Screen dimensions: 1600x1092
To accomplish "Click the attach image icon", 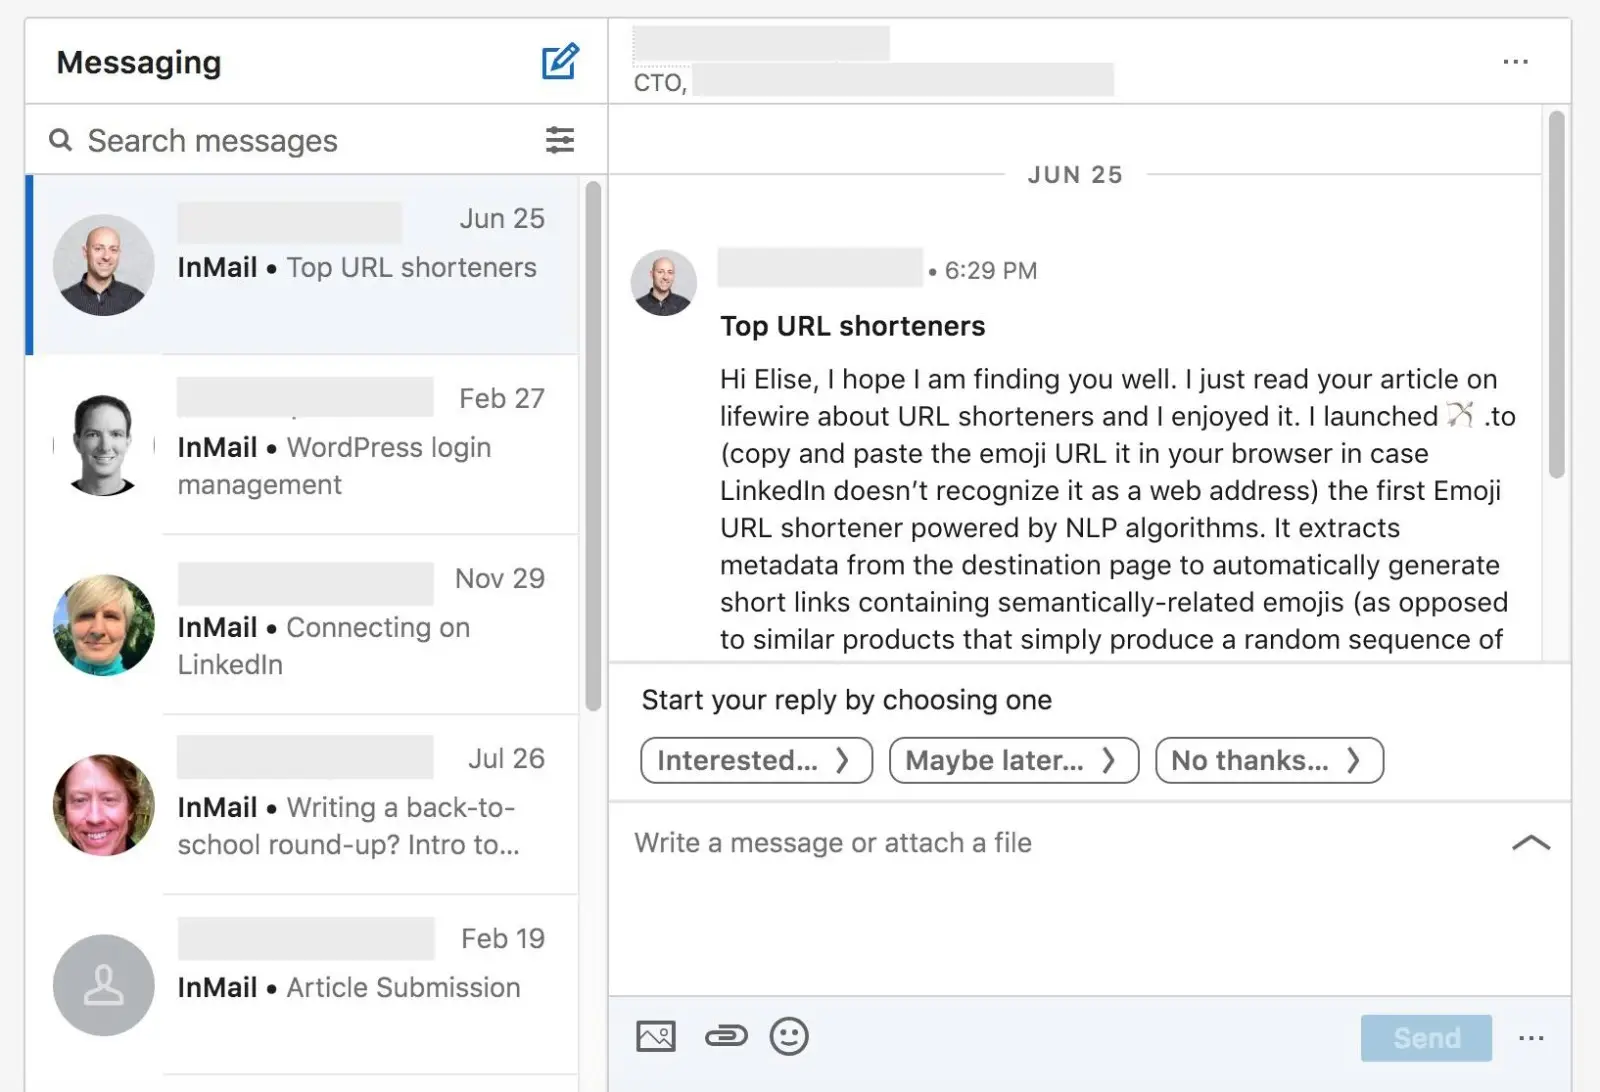I will click(x=656, y=1036).
